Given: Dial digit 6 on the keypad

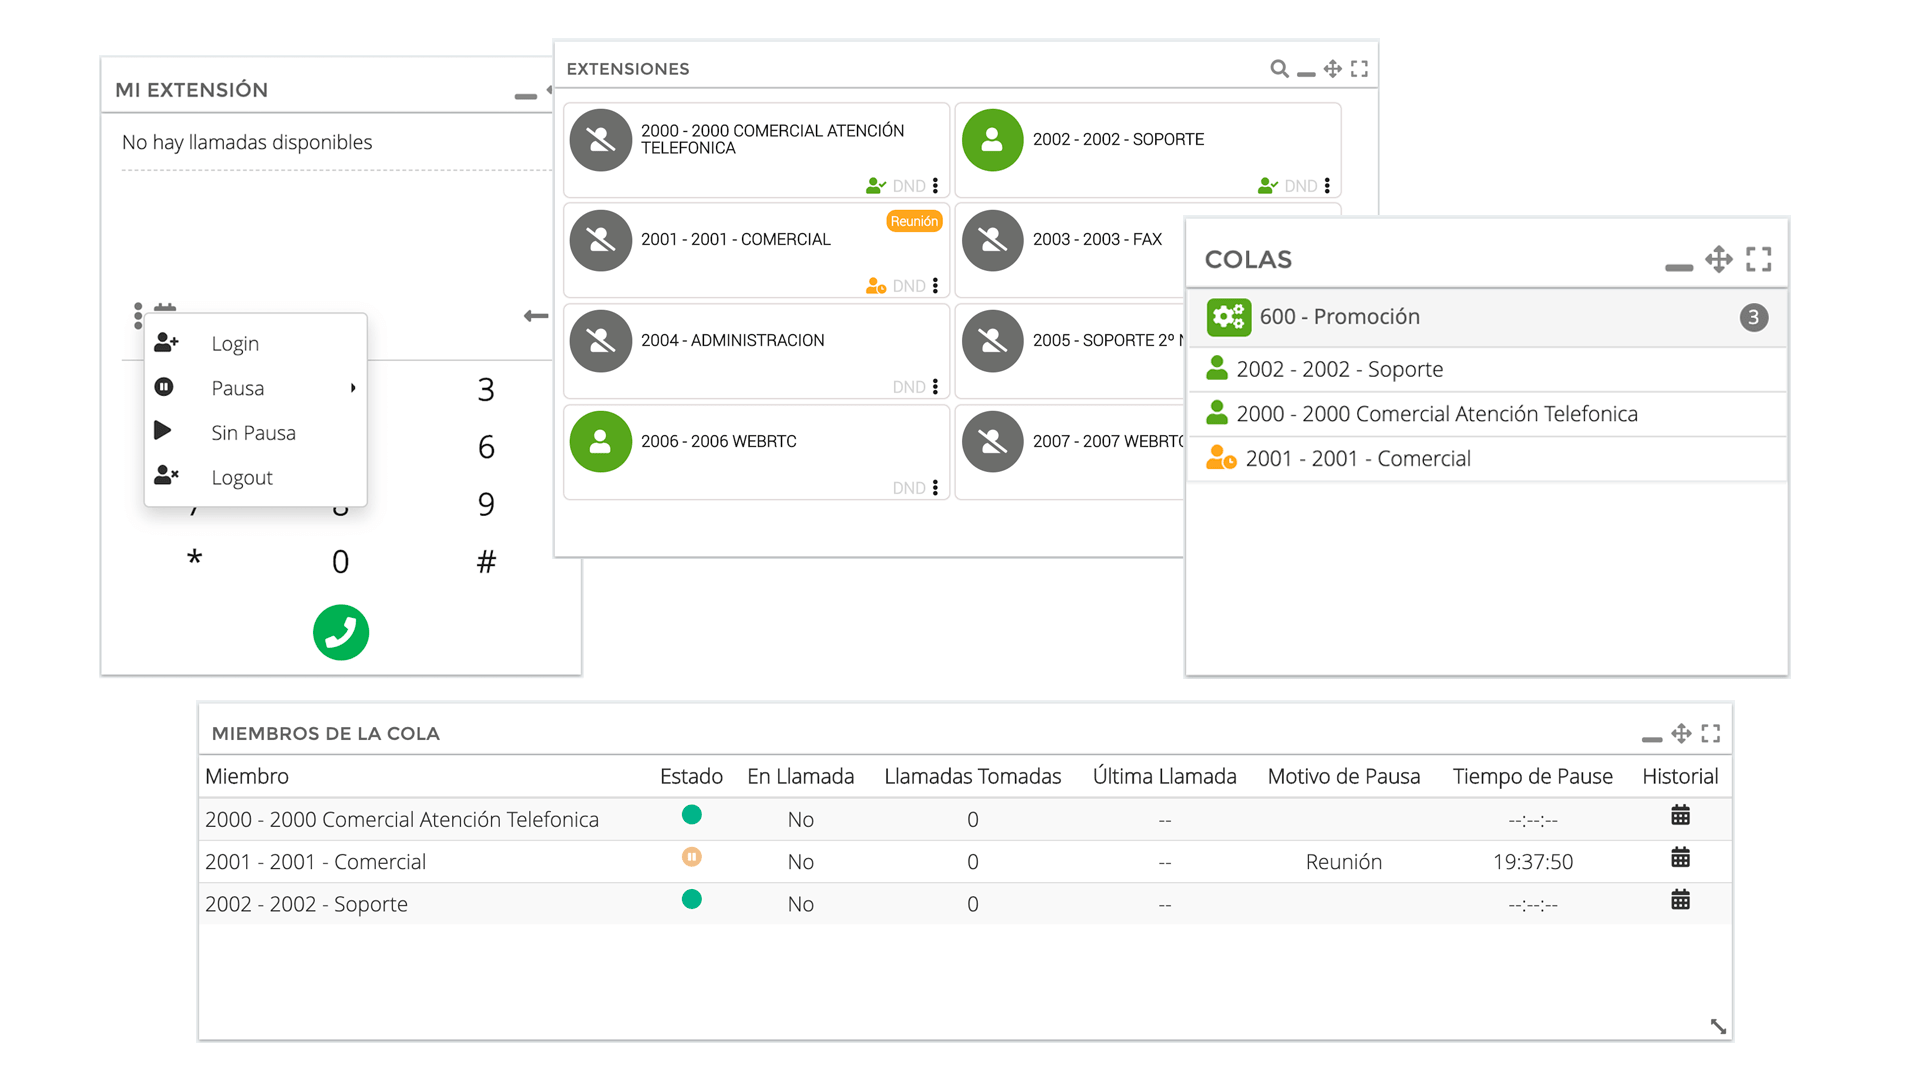Looking at the screenshot, I should [x=486, y=447].
